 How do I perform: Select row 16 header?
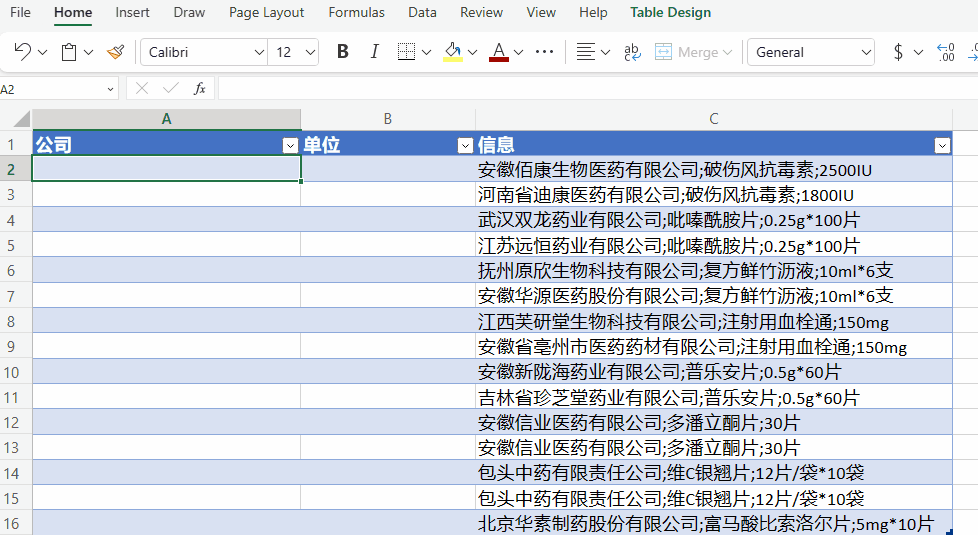(16, 524)
